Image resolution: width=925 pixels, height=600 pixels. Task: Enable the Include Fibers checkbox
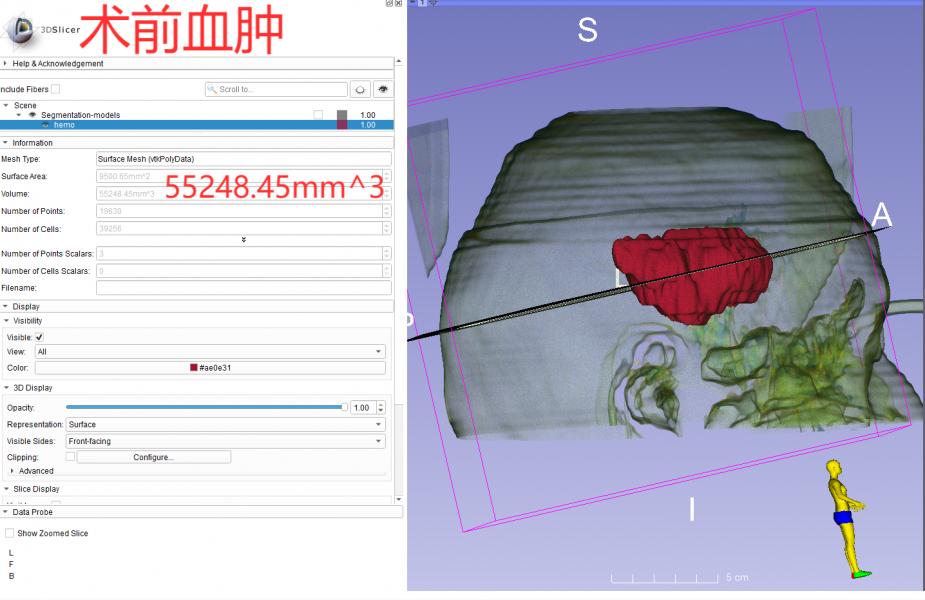coord(56,89)
